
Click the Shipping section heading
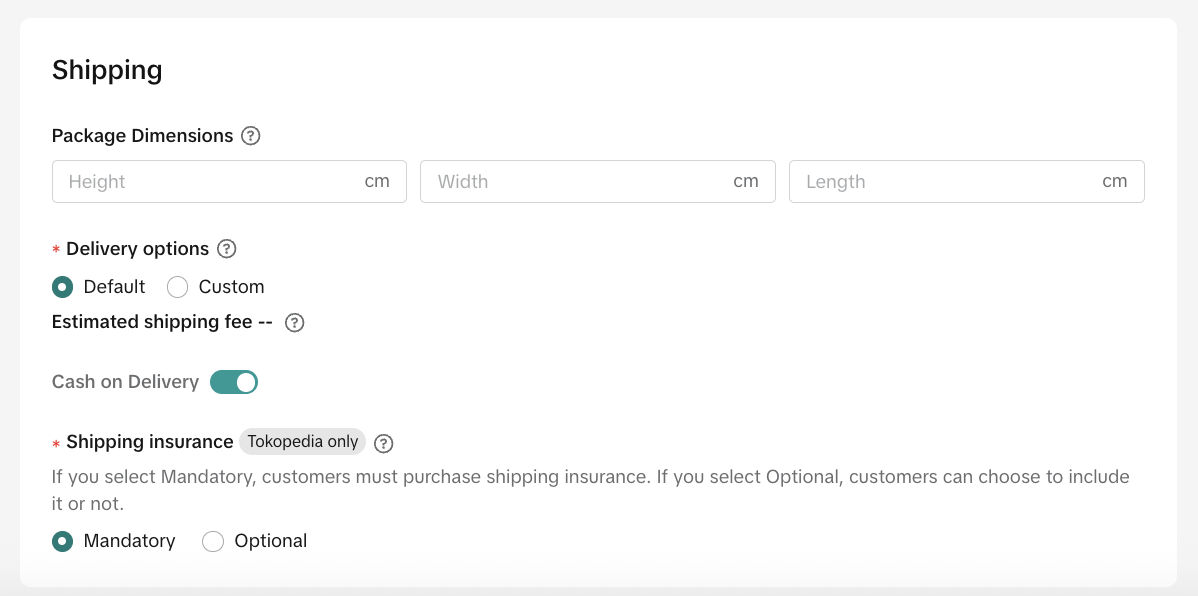tap(107, 70)
